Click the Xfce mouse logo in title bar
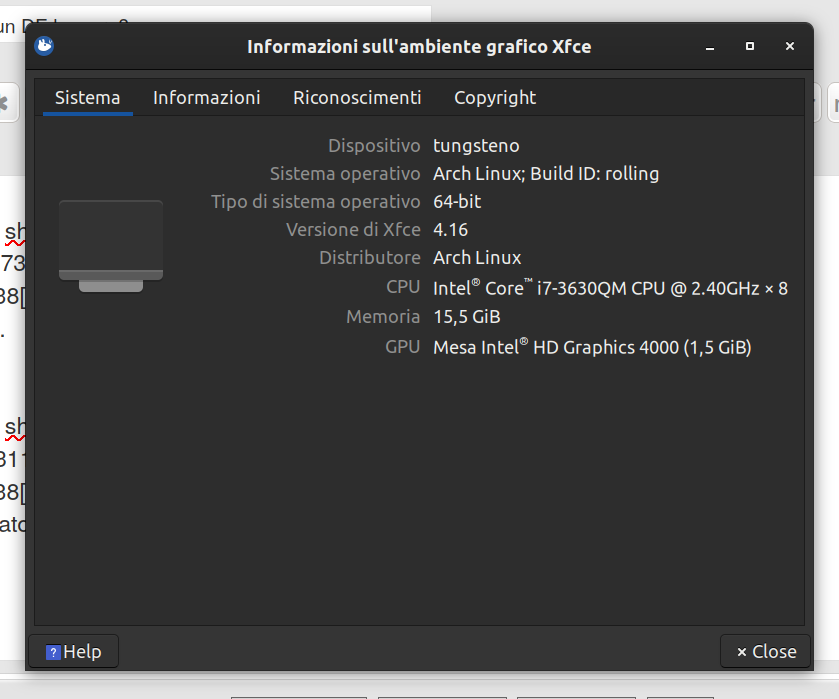Screen dimensions: 839x699 [x=44, y=46]
